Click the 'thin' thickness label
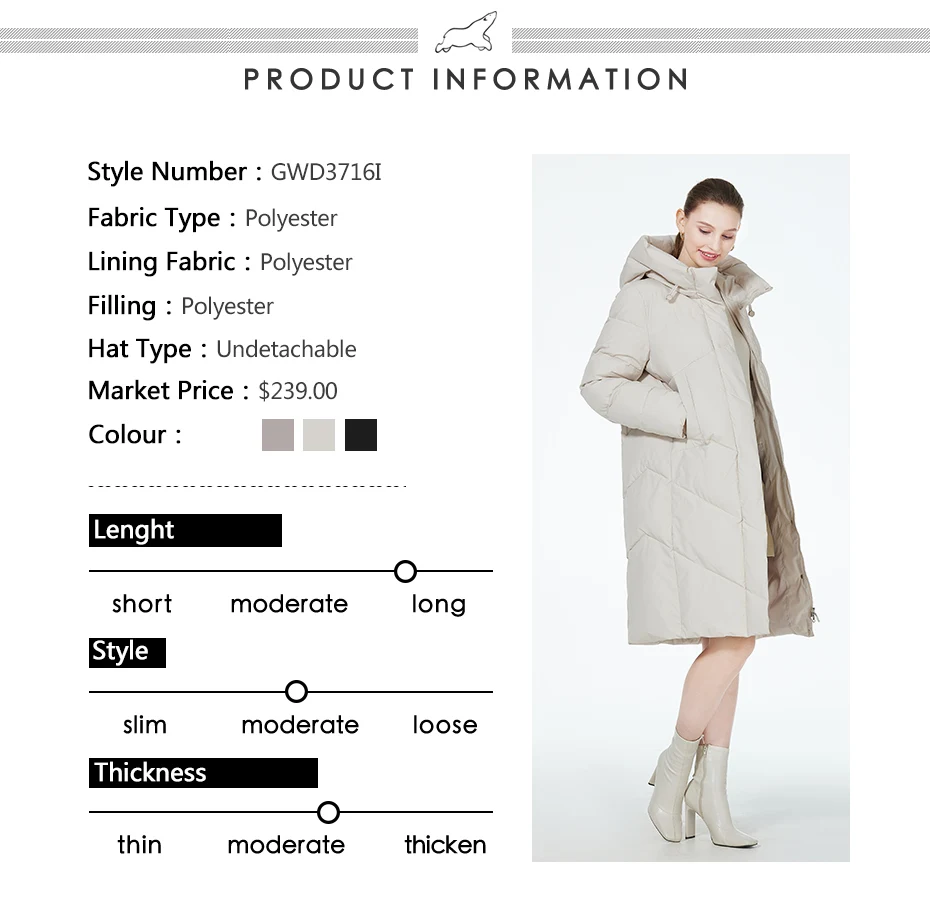This screenshot has height=900, width=930. tap(139, 845)
